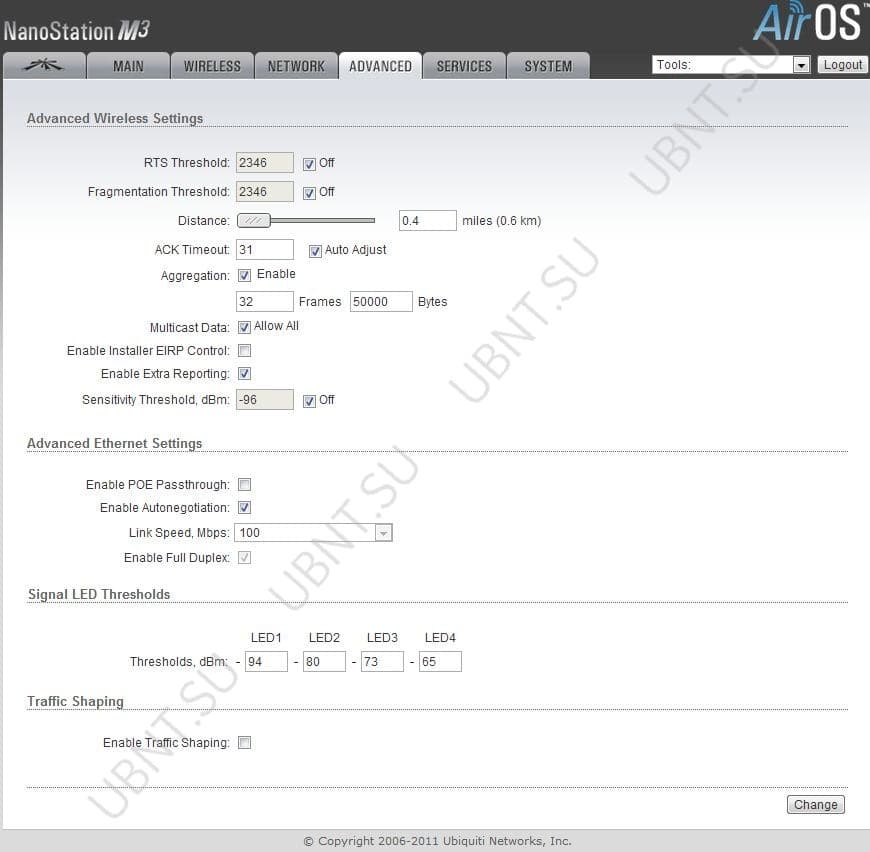Click the Fragmentation Threshold value field

point(265,191)
